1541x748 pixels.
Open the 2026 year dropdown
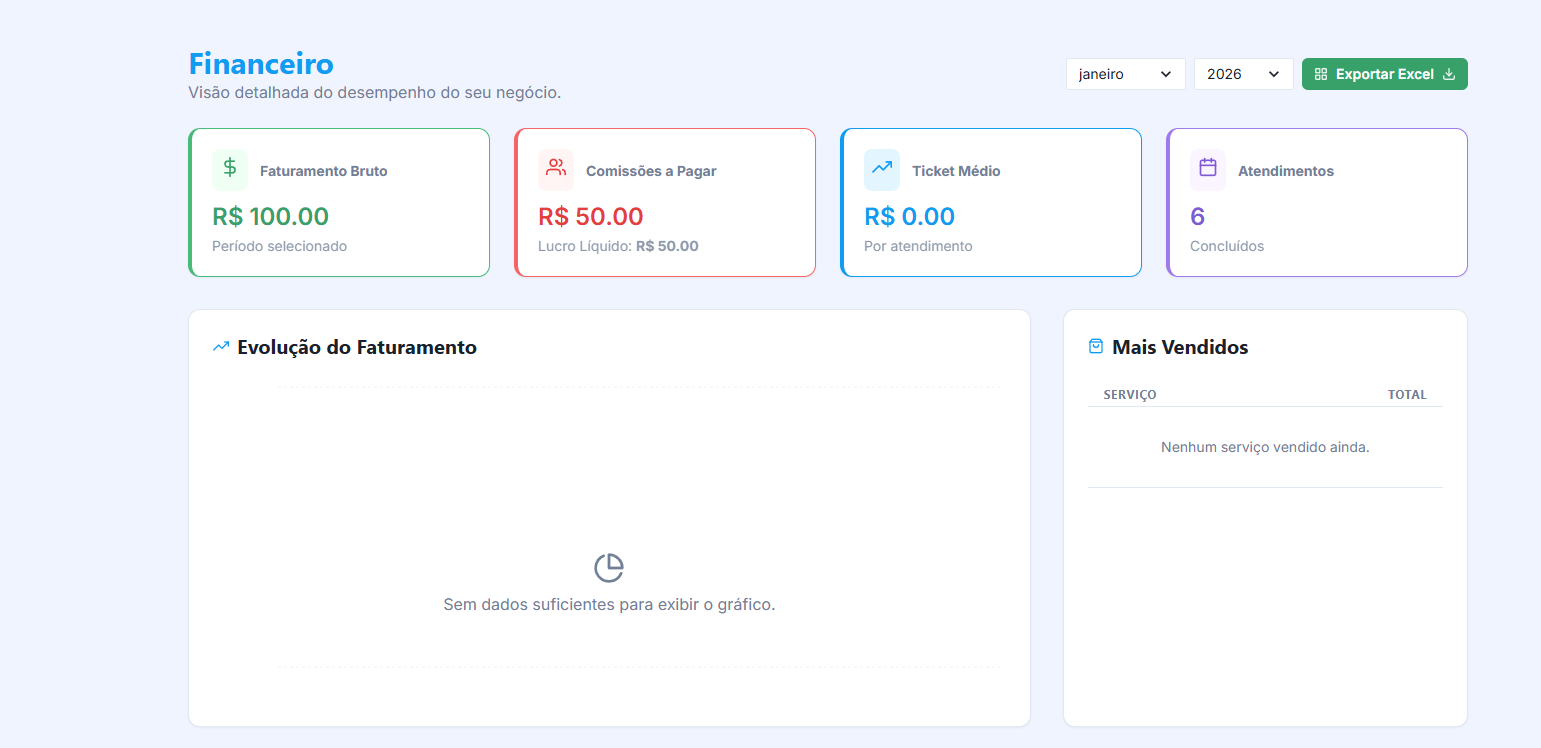tap(1243, 73)
